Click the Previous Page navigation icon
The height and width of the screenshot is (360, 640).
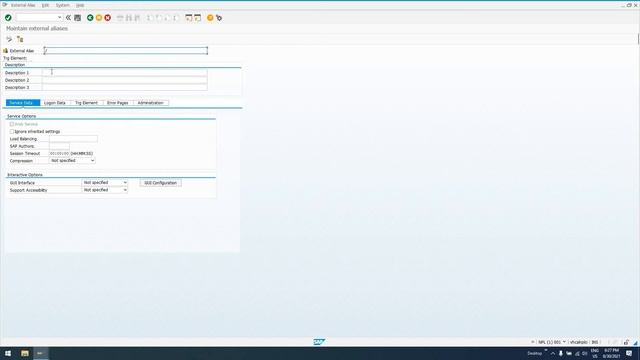pos(159,18)
